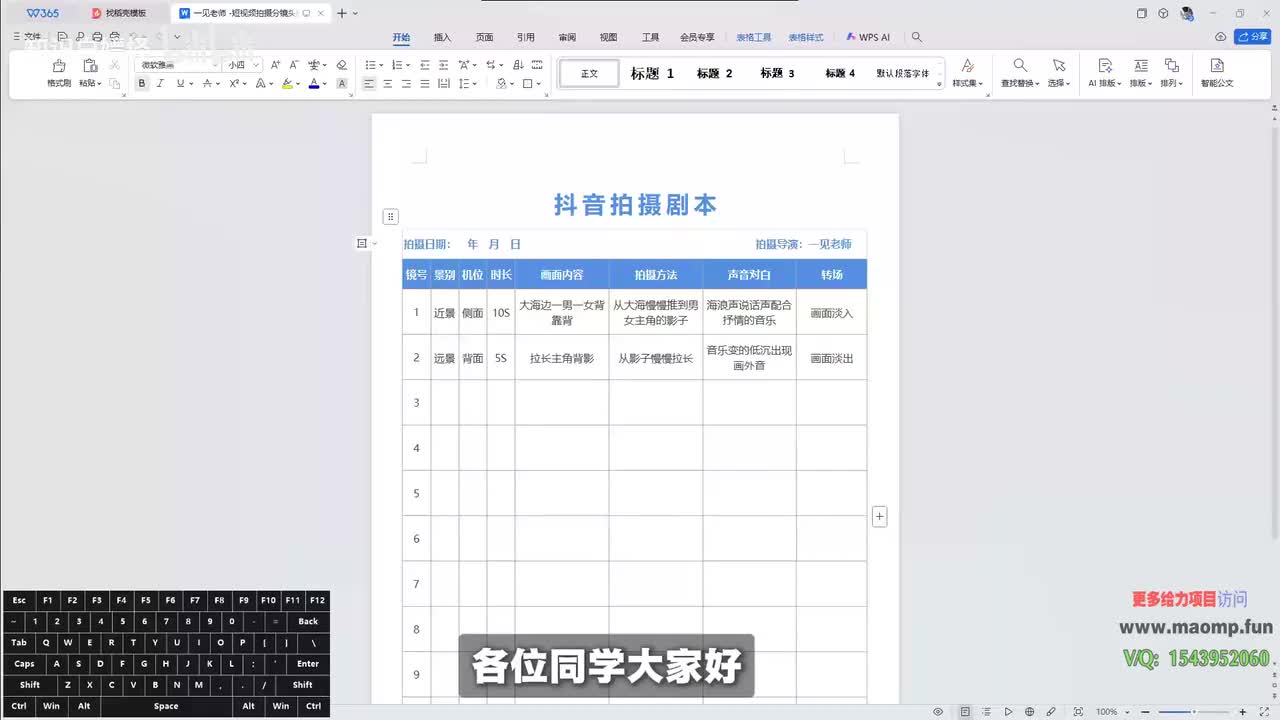
Task: Select right text alignment
Action: (x=406, y=84)
